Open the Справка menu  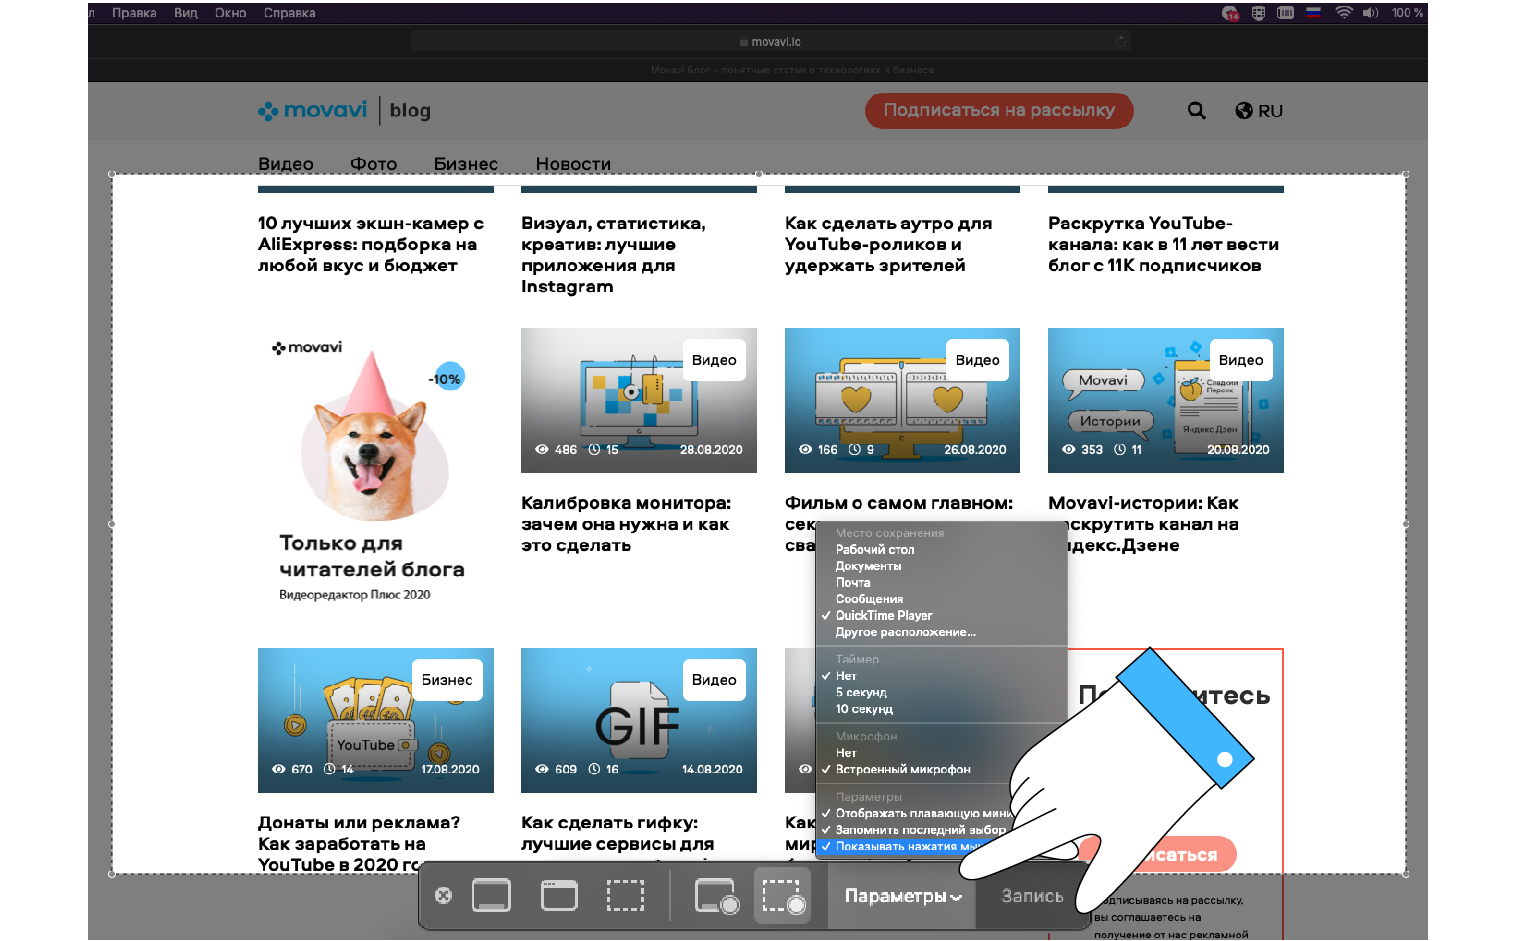tap(289, 13)
